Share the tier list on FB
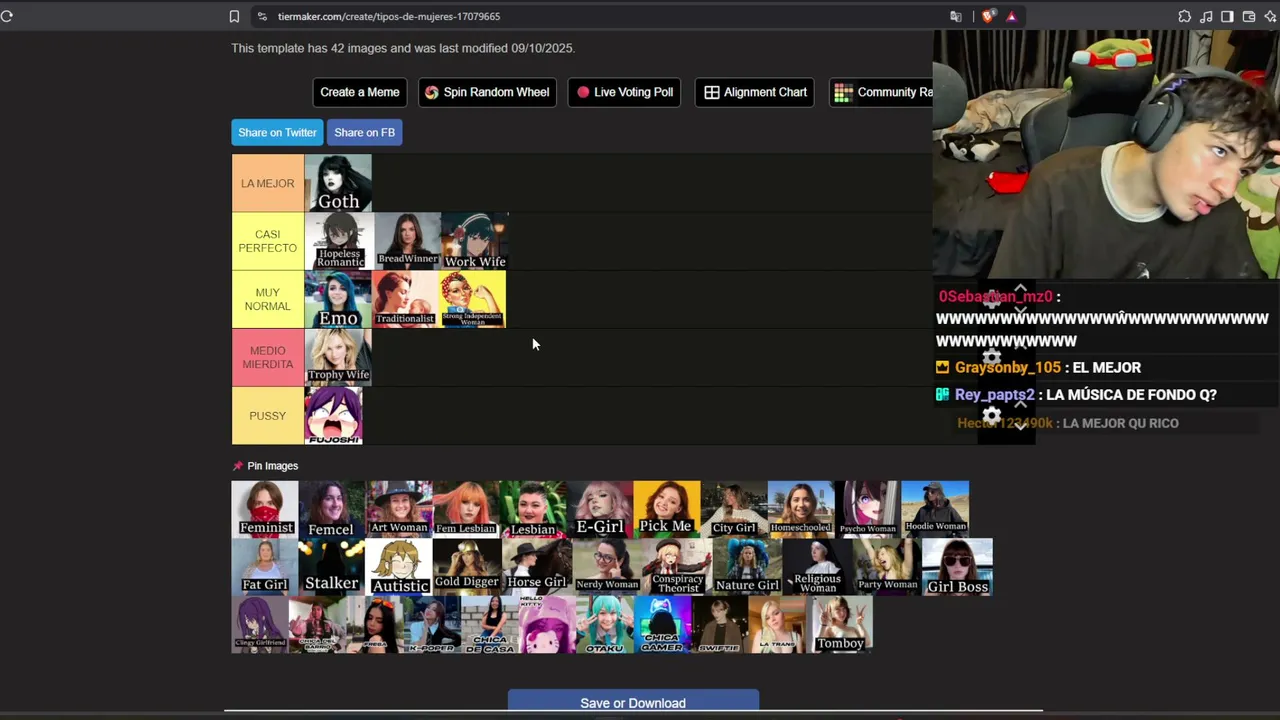The height and width of the screenshot is (720, 1280). pyautogui.click(x=365, y=132)
